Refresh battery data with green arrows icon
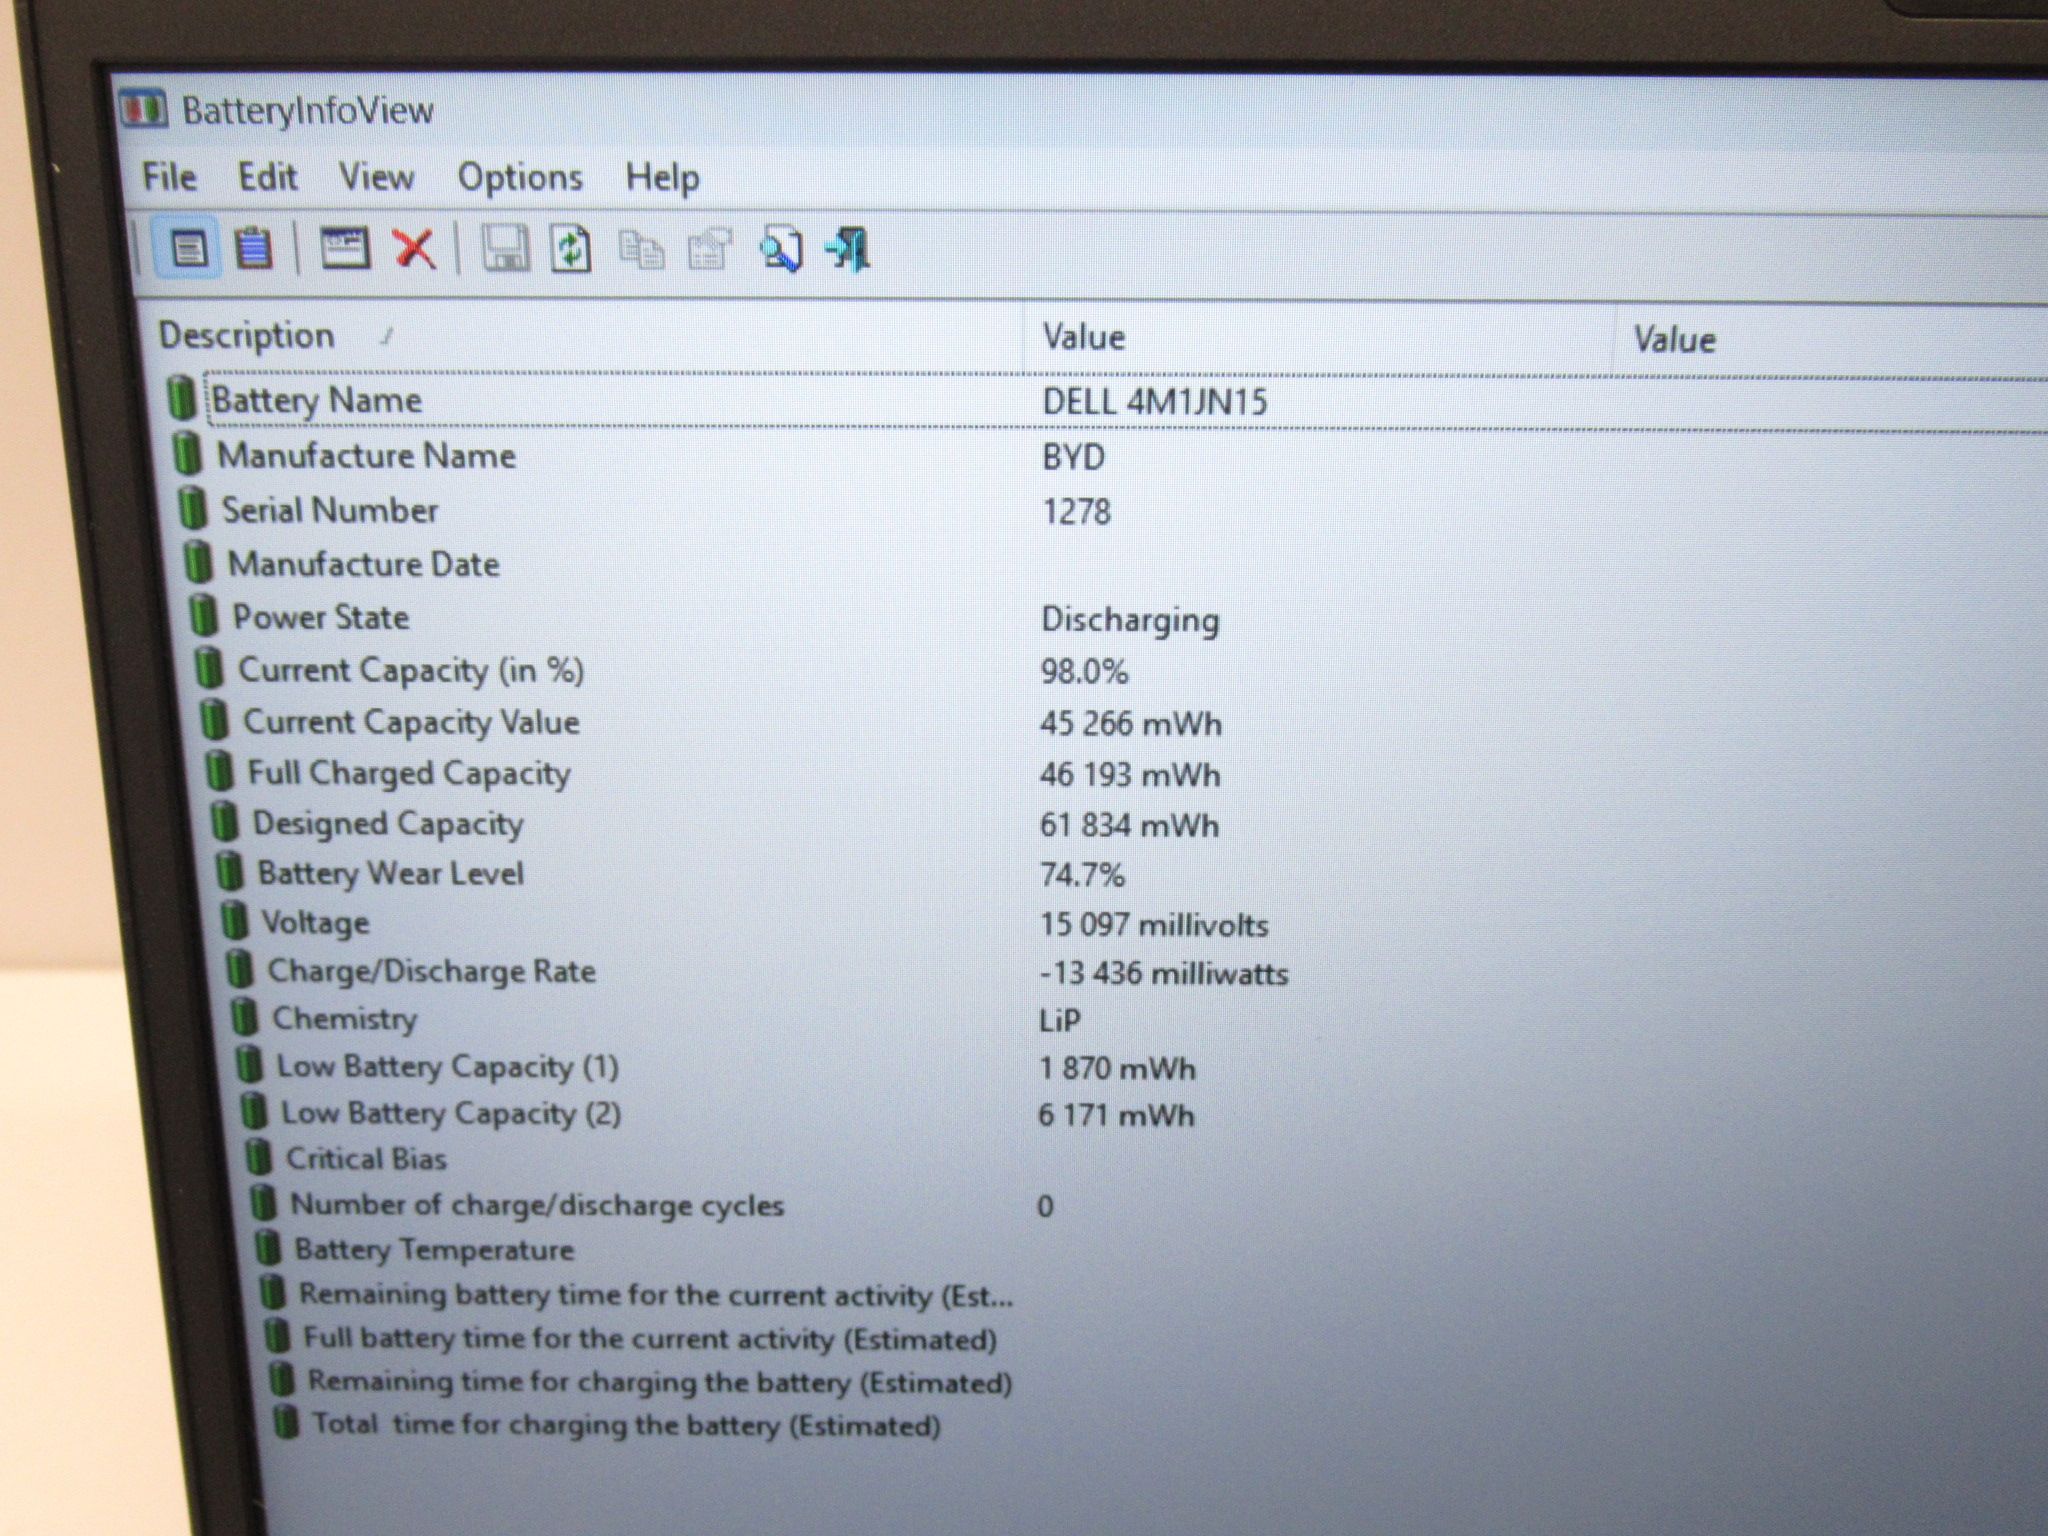This screenshot has height=1536, width=2048. 571,249
